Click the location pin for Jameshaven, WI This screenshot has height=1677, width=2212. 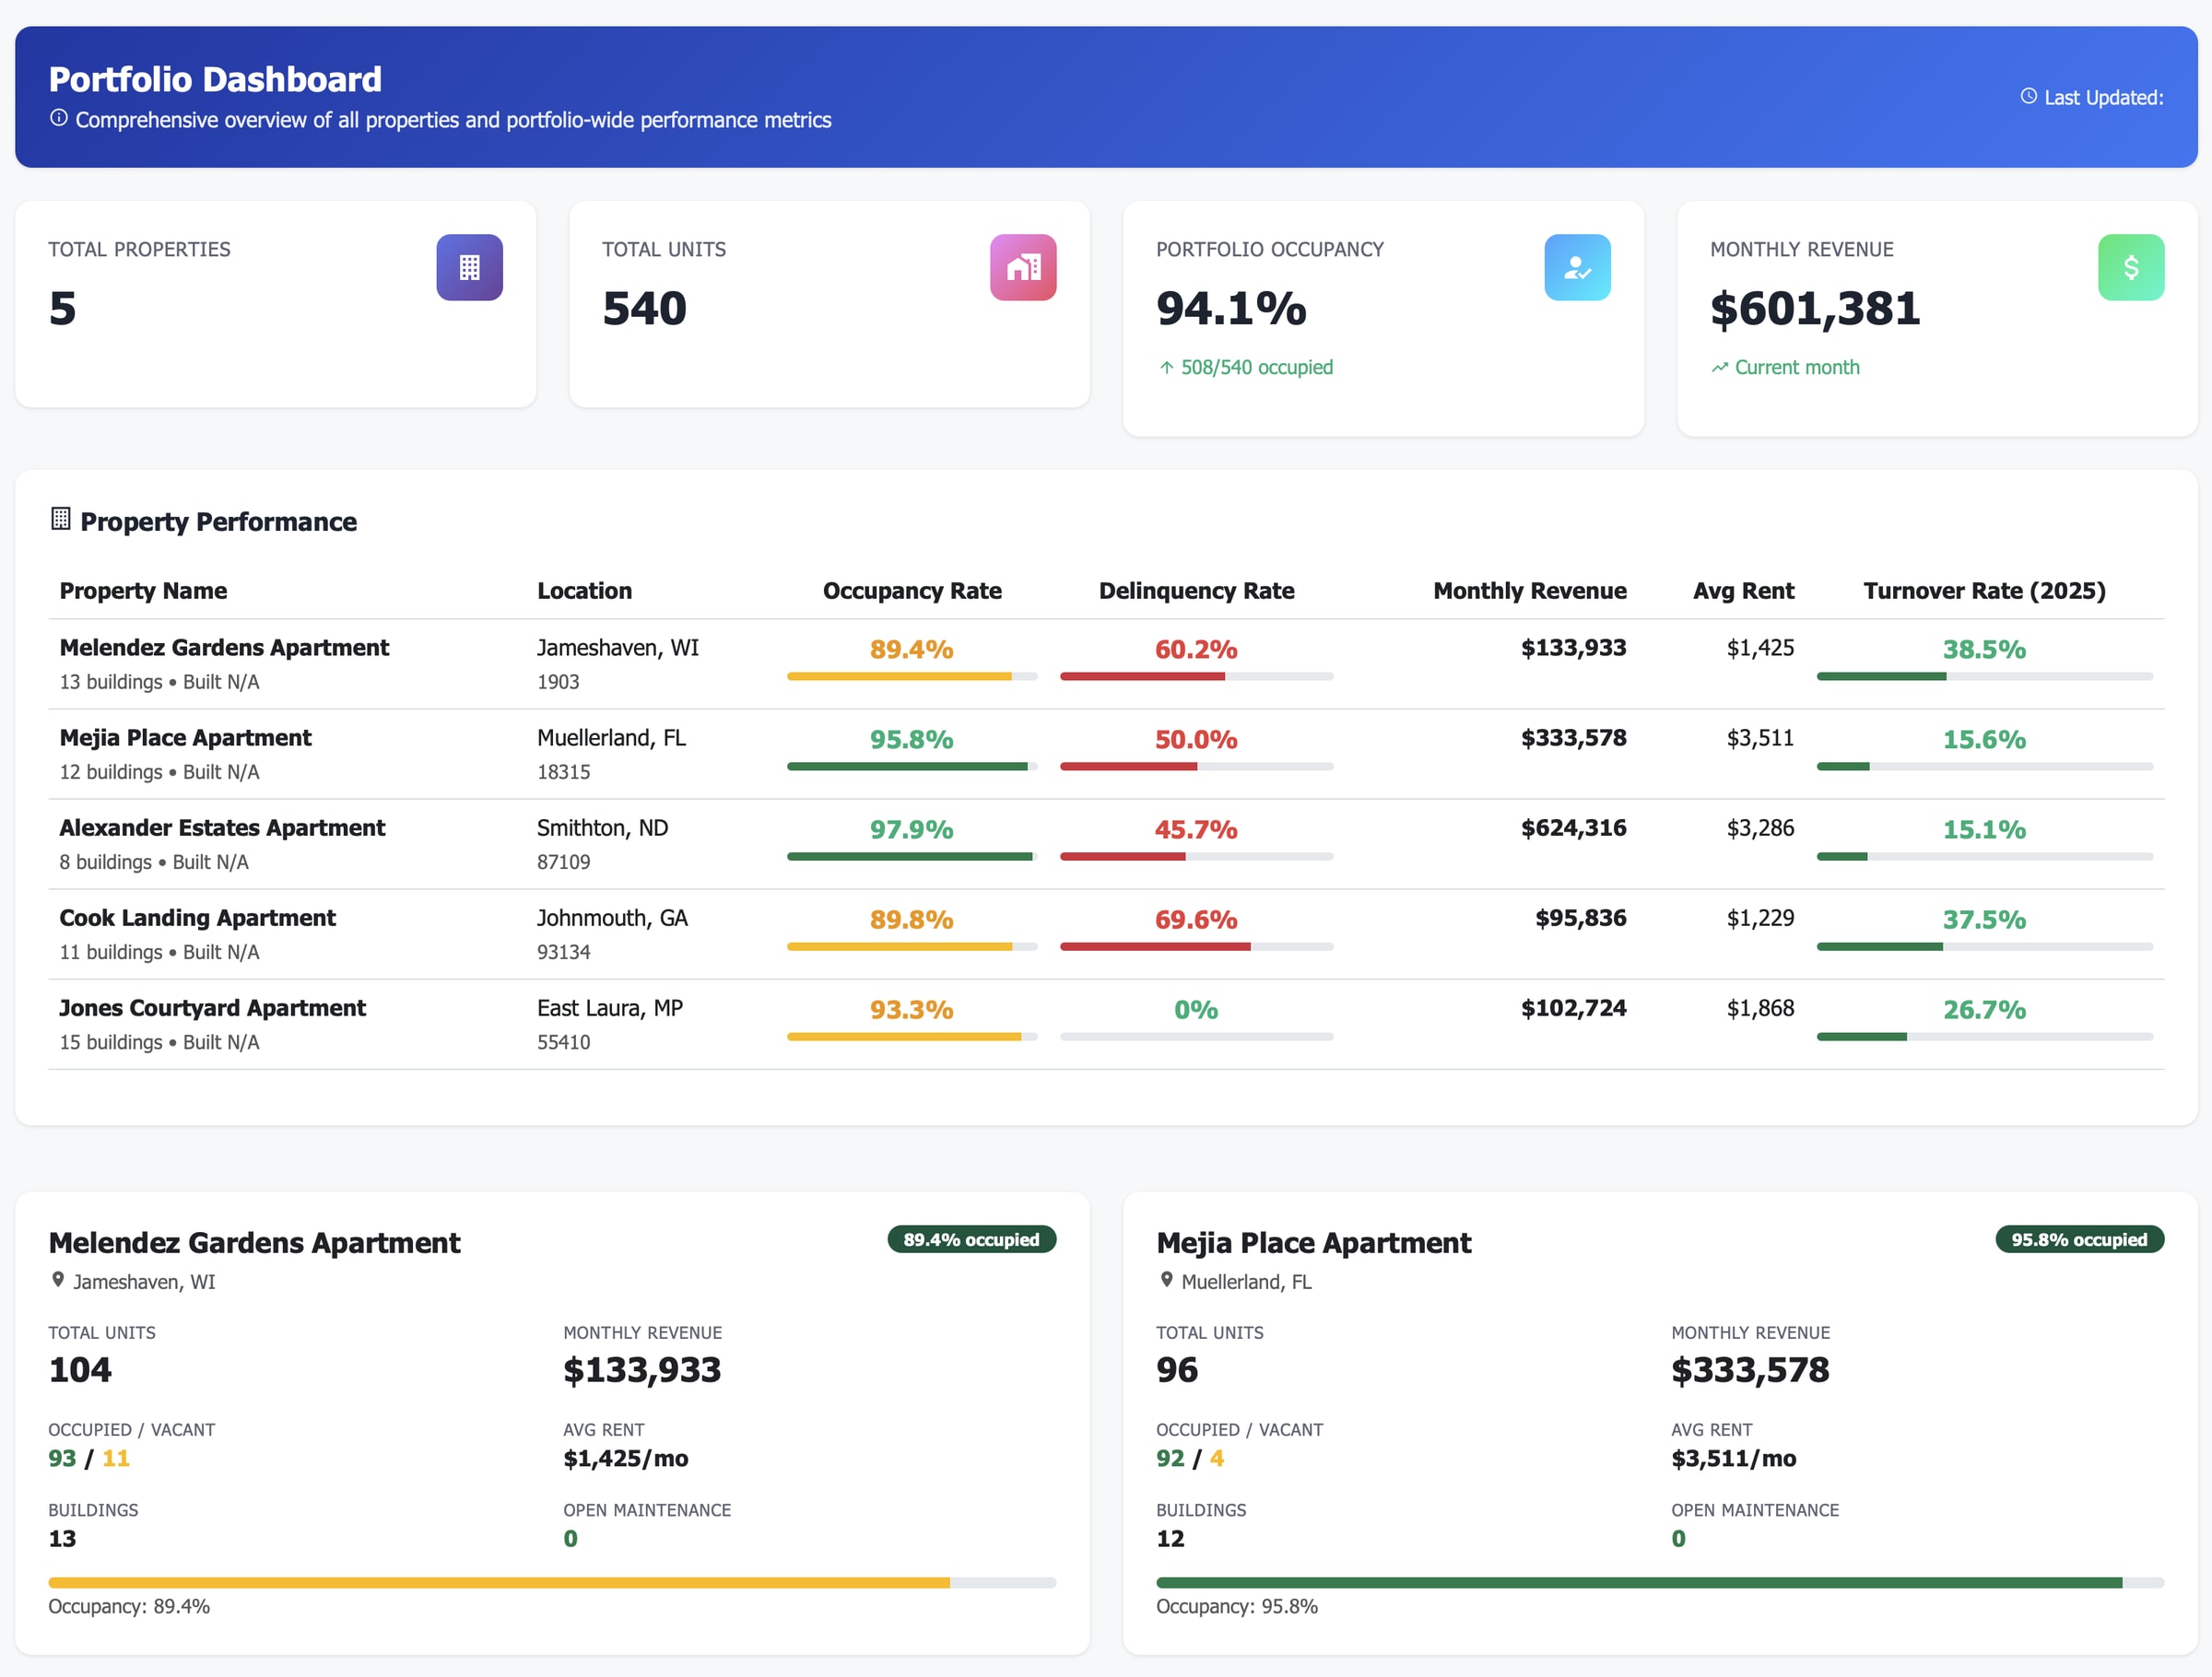[58, 1281]
